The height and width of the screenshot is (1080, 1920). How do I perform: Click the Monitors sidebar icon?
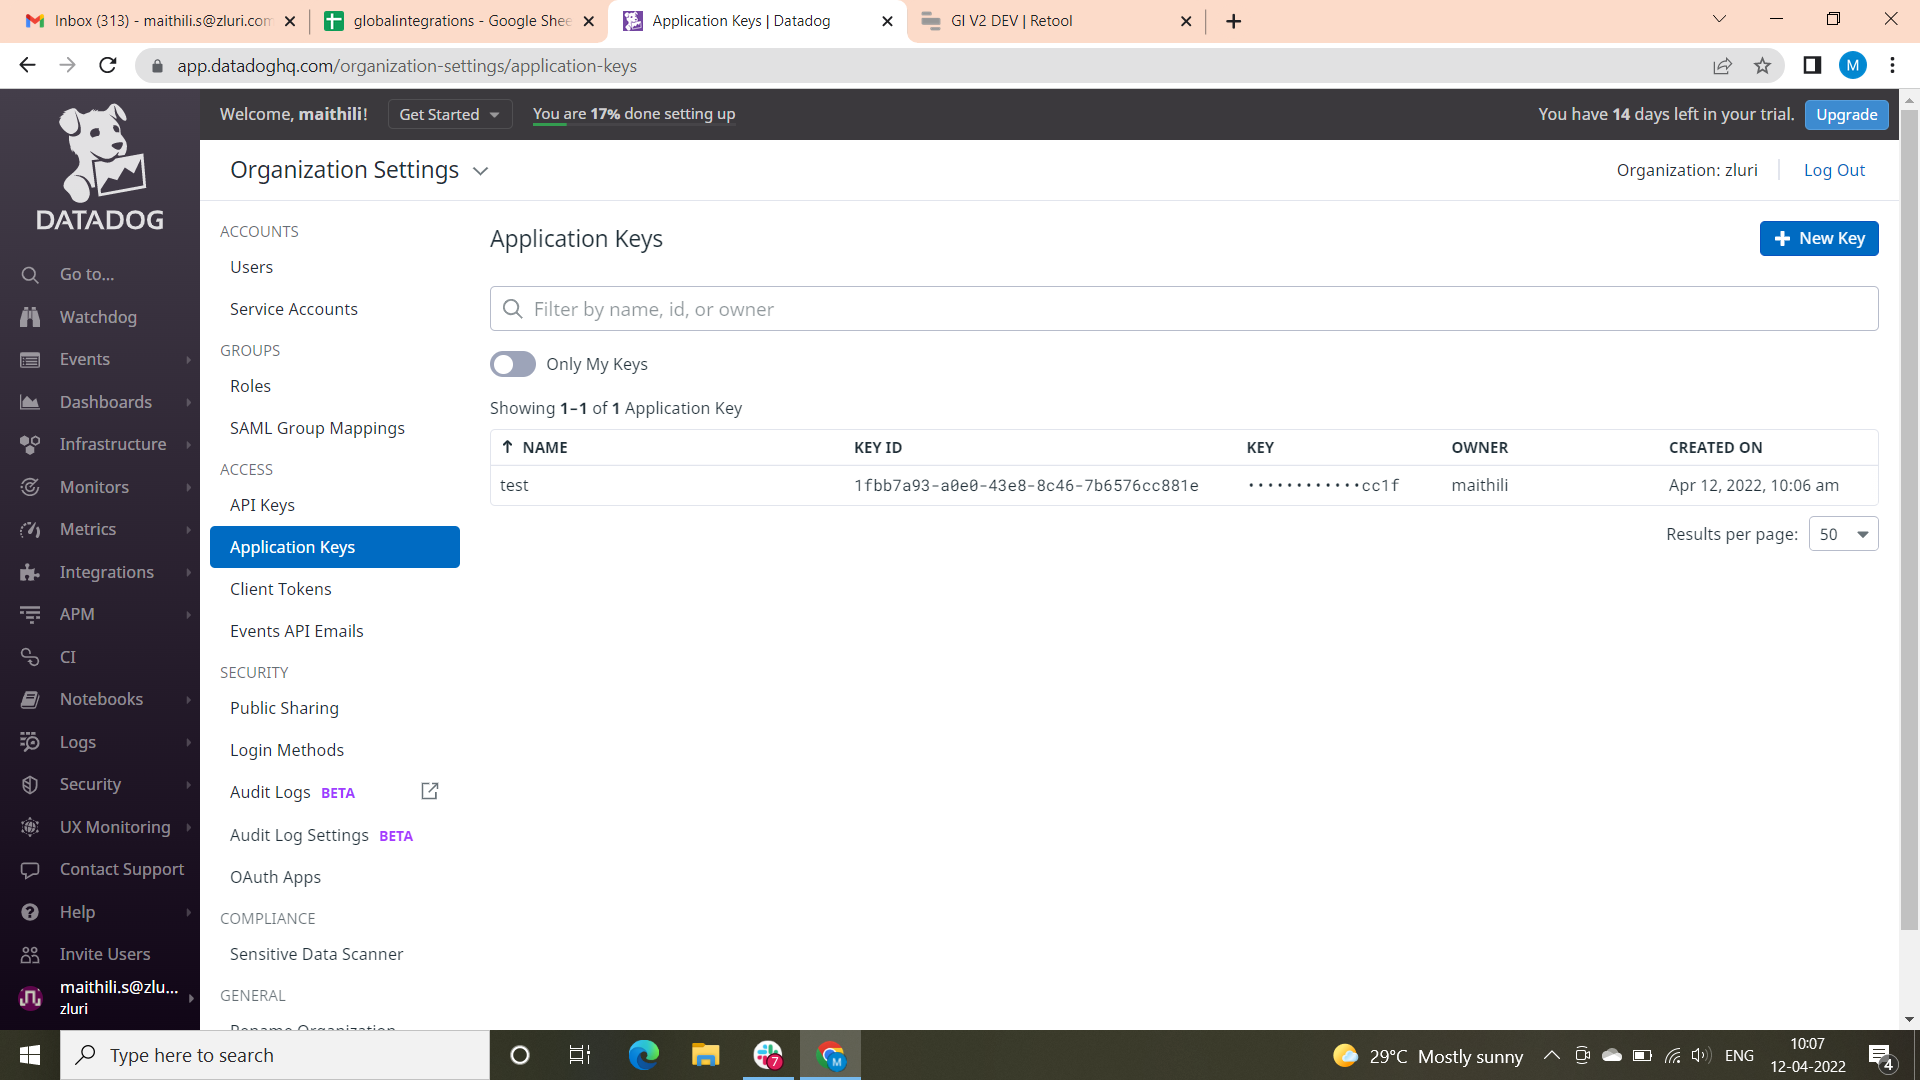coord(30,487)
